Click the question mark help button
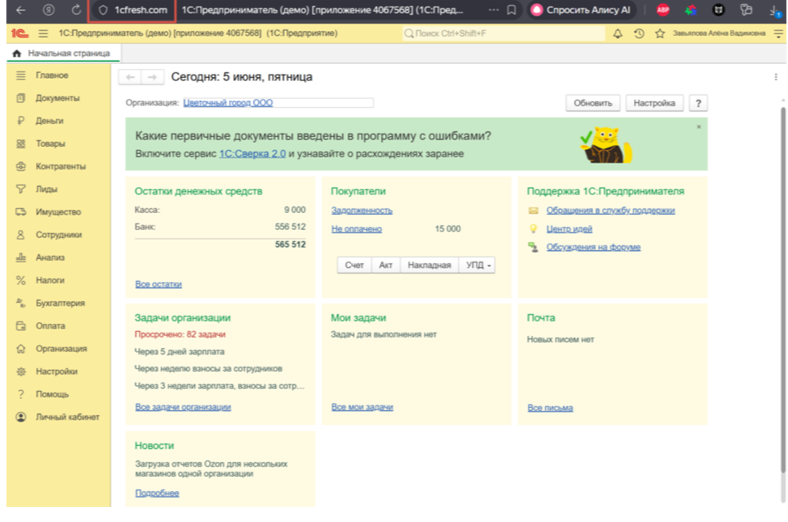The height and width of the screenshot is (522, 788). point(698,103)
